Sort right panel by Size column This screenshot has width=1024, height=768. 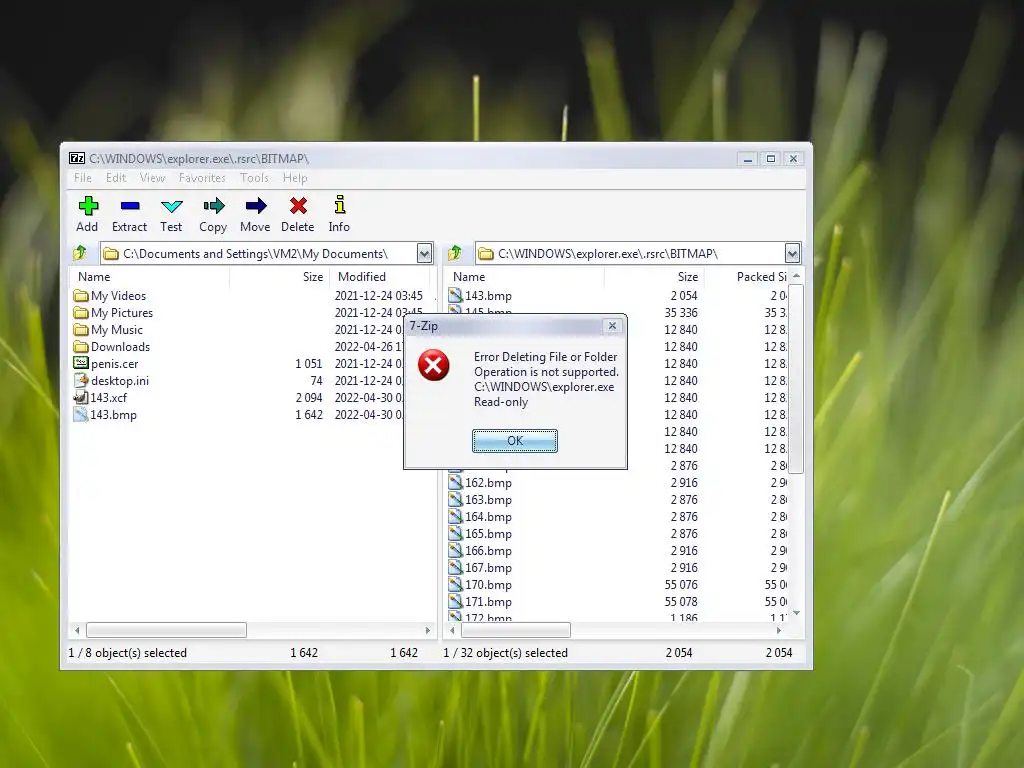tap(654, 277)
